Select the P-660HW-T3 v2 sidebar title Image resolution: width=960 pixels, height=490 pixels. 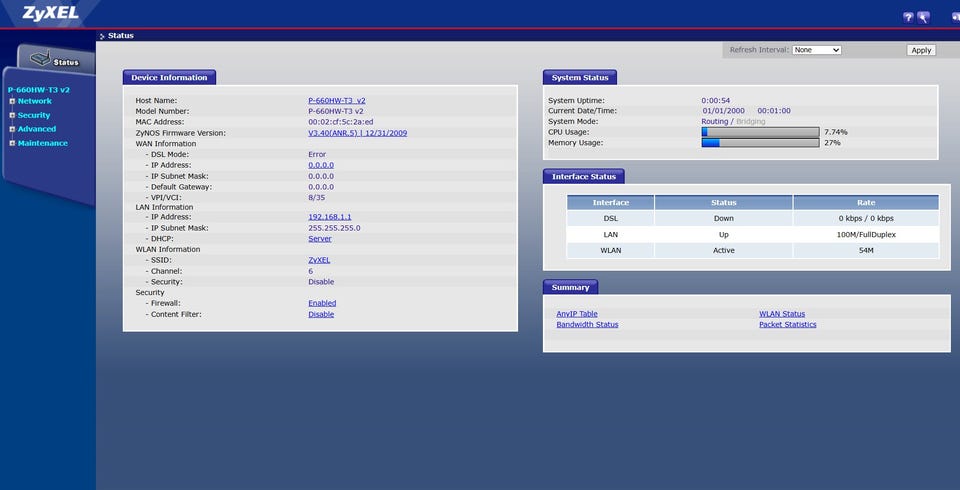39,90
